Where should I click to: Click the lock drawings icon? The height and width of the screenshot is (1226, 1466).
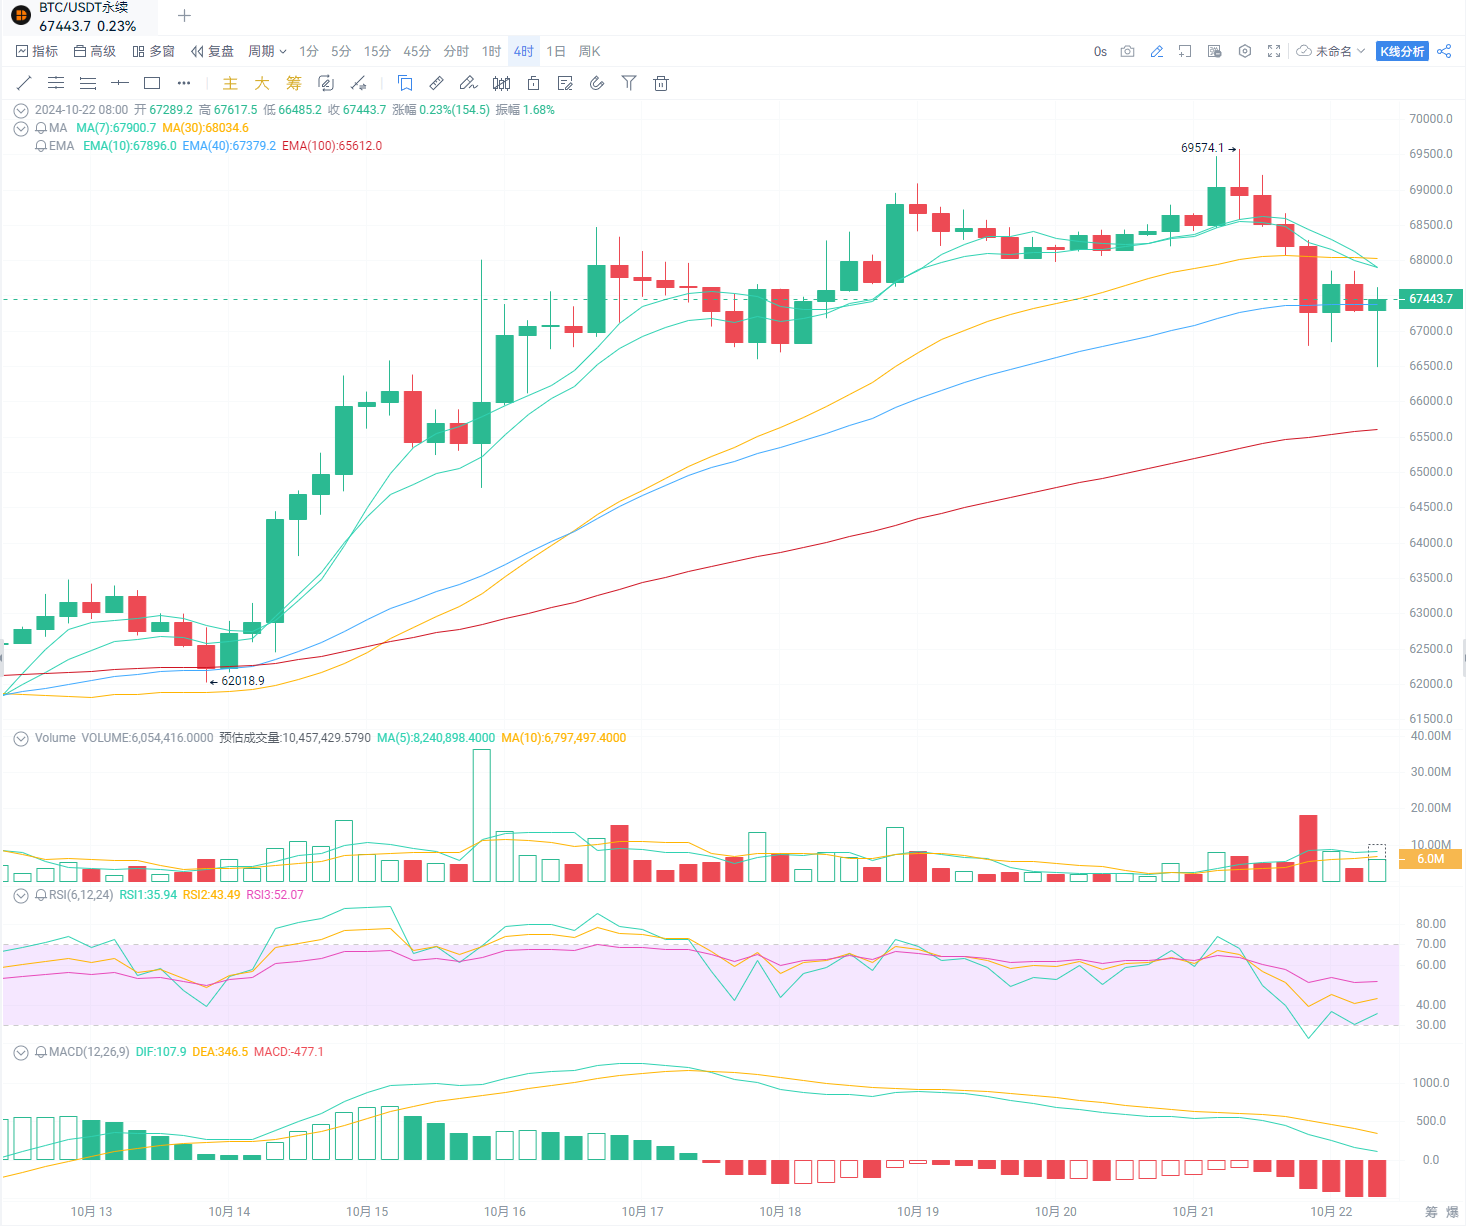(x=533, y=83)
